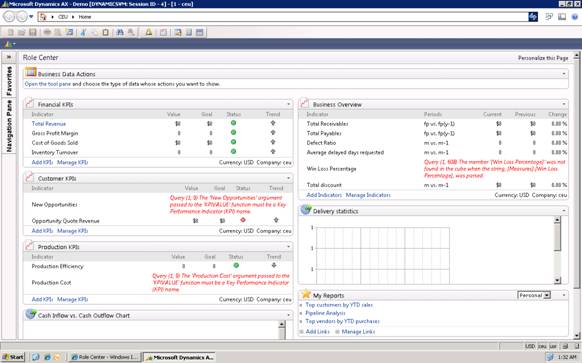Image resolution: width=582 pixels, height=363 pixels.
Task: Open Cash Inflow vs. Cash Outflow menu arrow
Action: [288, 315]
